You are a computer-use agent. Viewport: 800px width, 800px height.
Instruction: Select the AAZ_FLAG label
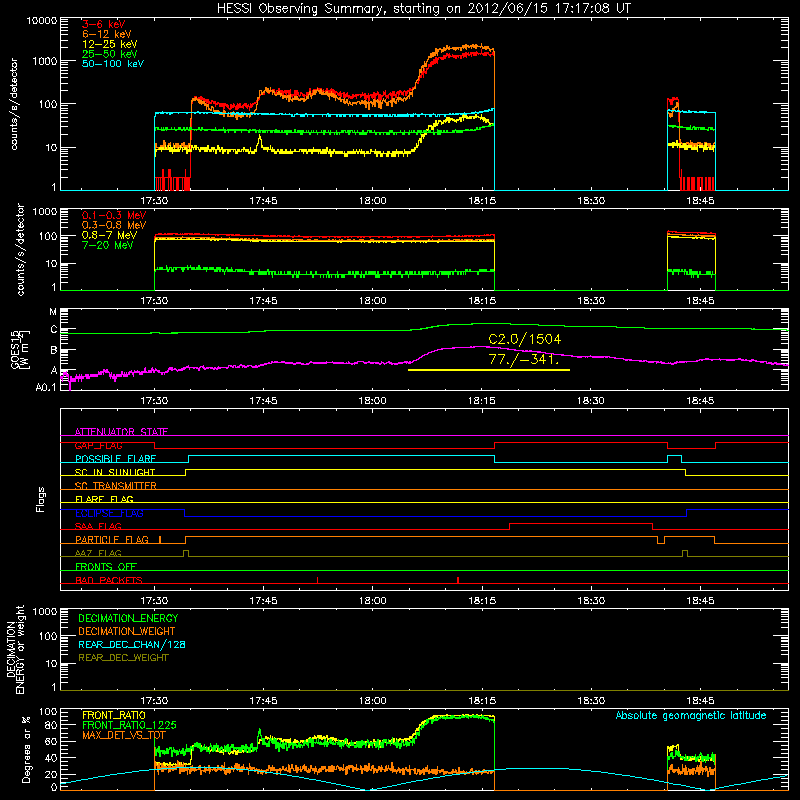[x=98, y=553]
